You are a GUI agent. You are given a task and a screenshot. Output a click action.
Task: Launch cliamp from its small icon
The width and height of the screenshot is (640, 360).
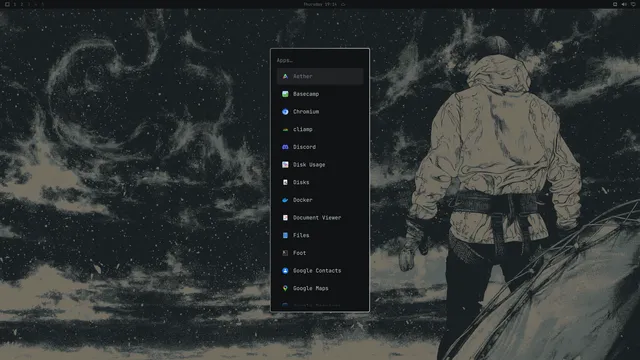point(285,129)
